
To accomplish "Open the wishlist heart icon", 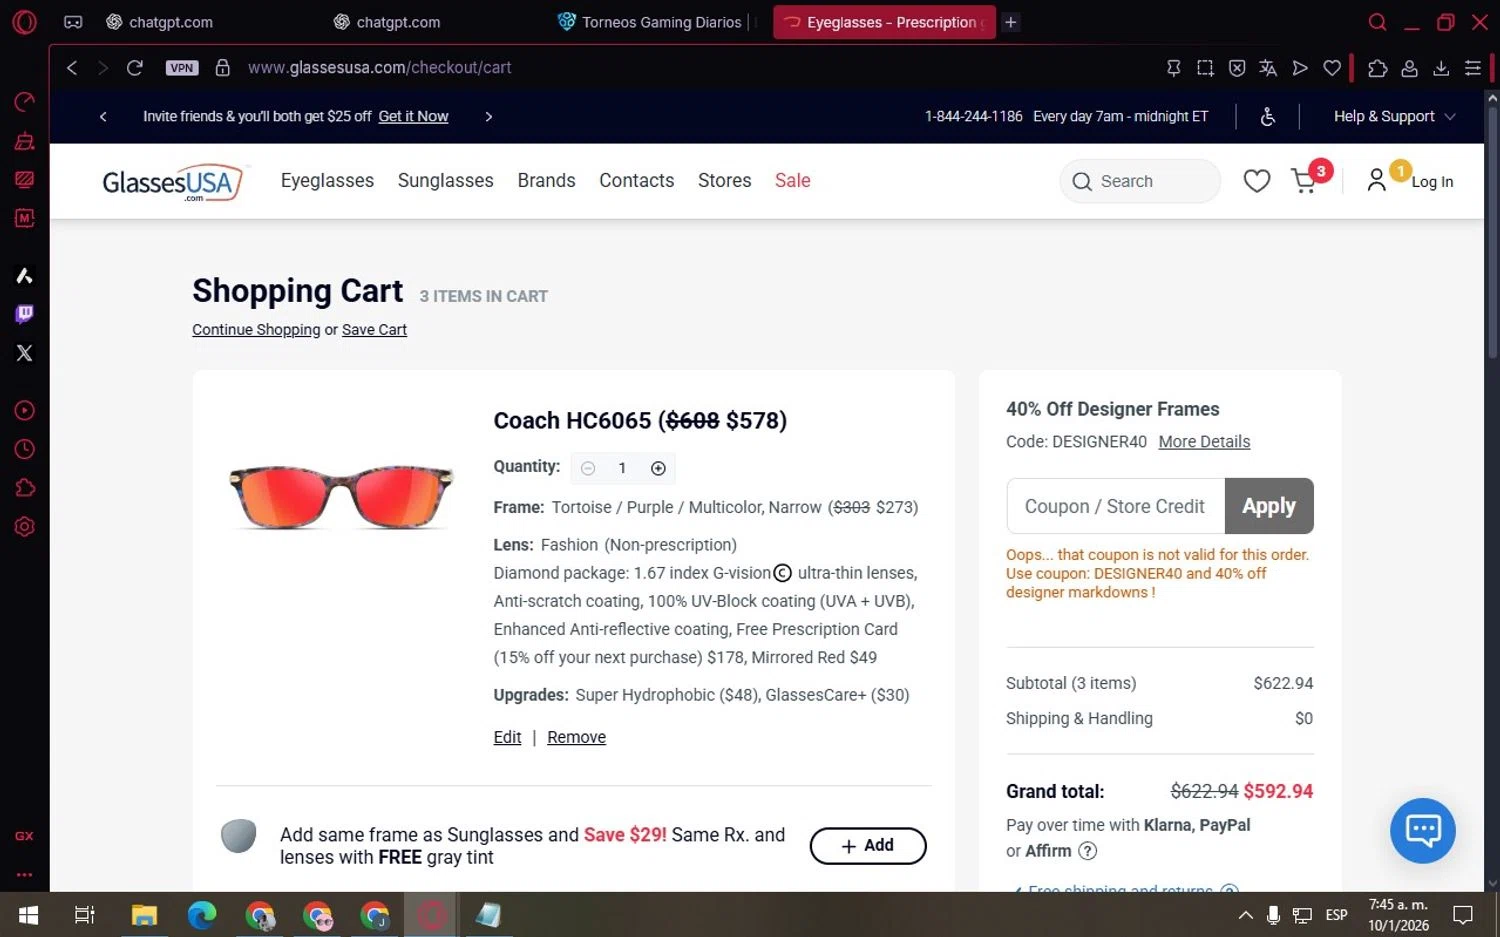I will click(x=1256, y=181).
